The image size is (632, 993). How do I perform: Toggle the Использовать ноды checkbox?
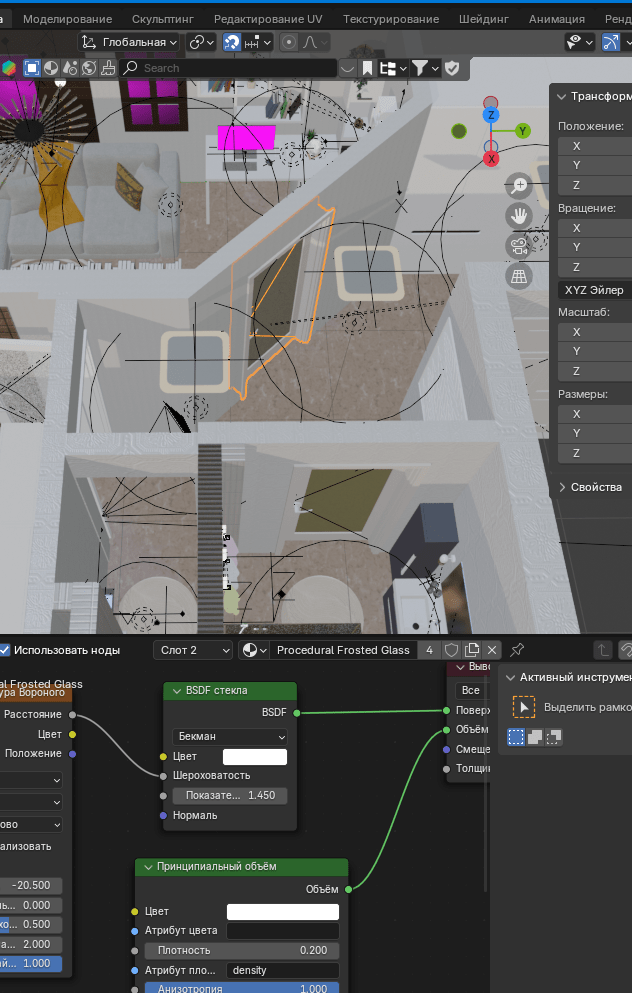tap(4, 650)
